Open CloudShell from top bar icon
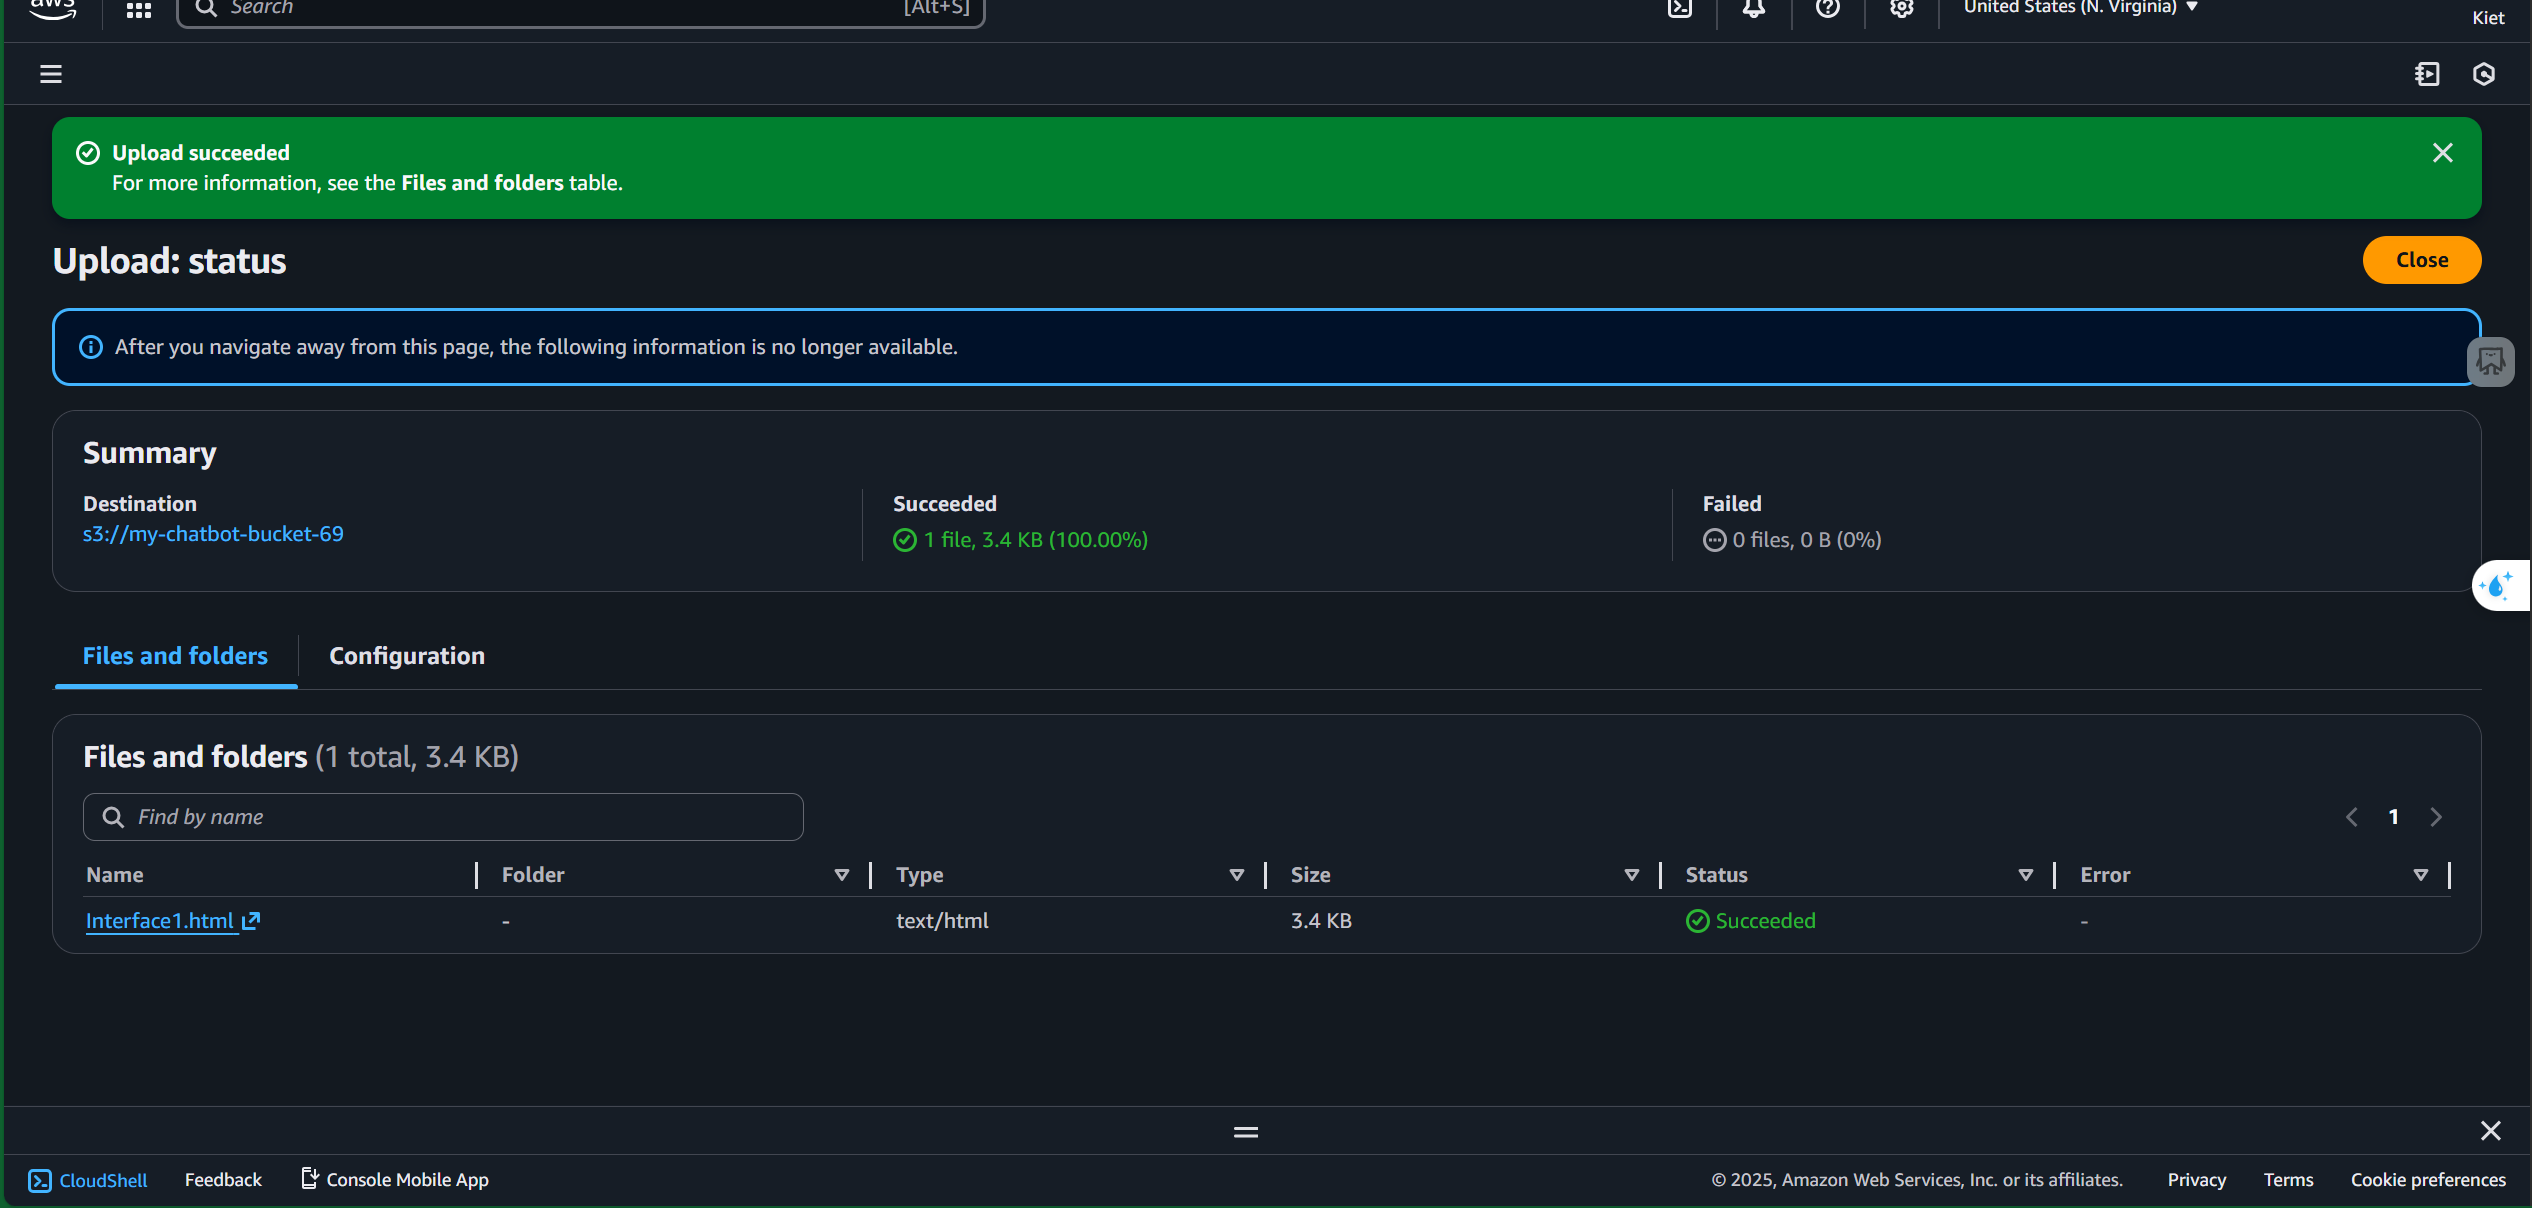The height and width of the screenshot is (1208, 2532). [x=1680, y=9]
